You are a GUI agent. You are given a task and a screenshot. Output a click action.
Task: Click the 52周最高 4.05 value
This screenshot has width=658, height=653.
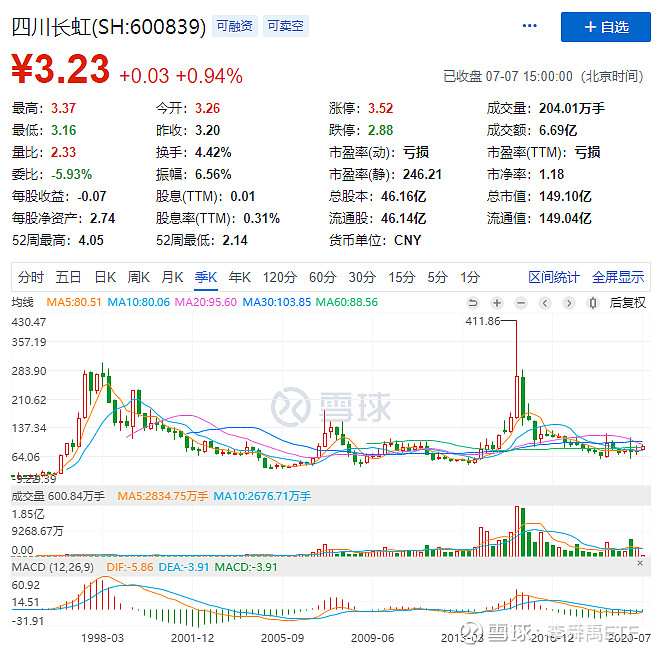[91, 240]
